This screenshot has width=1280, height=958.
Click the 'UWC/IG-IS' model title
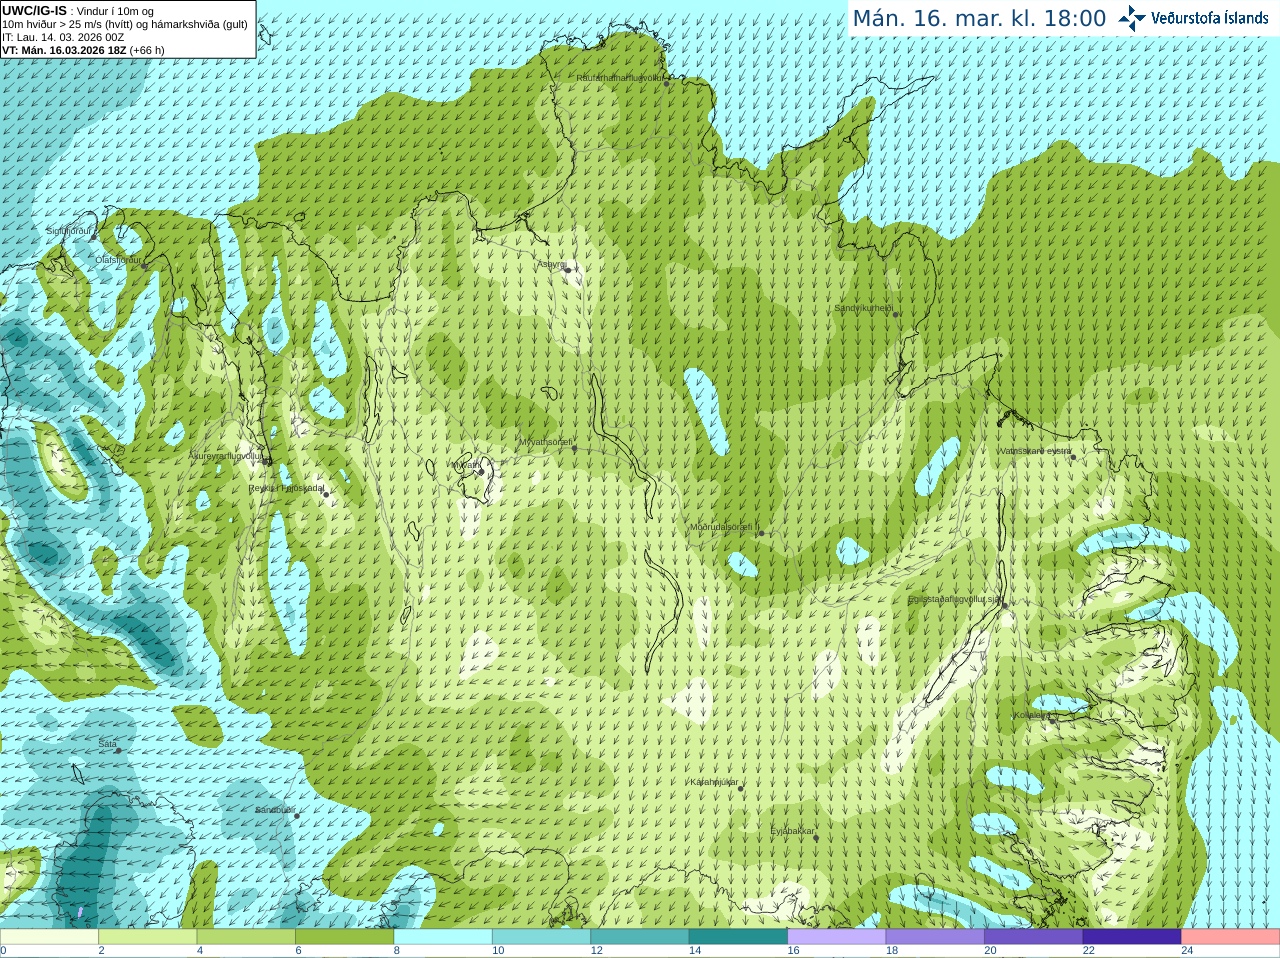(35, 11)
